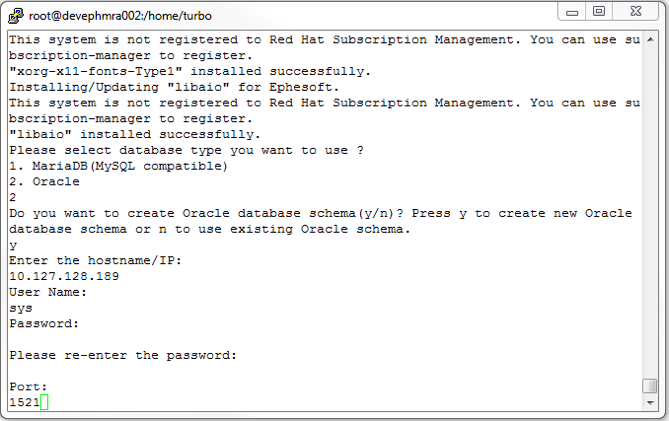669x421 pixels.
Task: Minimize the terminal window
Action: [573, 11]
